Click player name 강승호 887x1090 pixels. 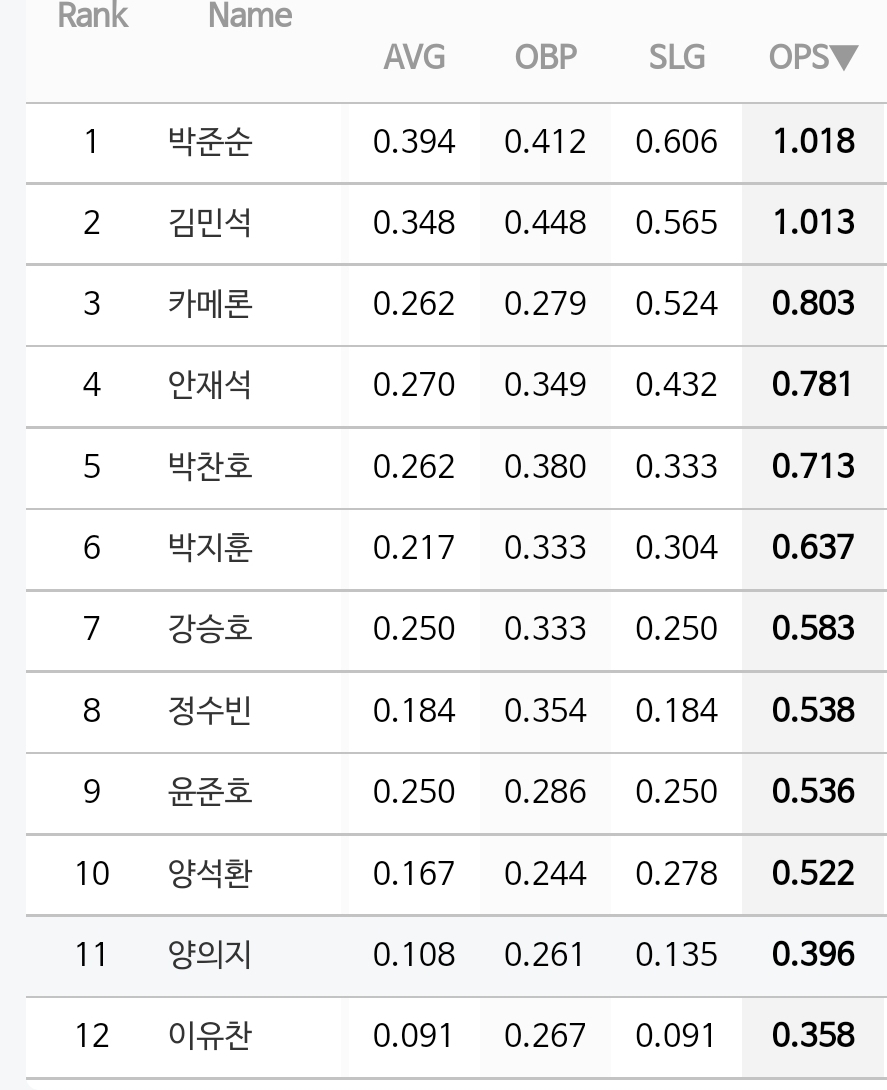pos(210,629)
